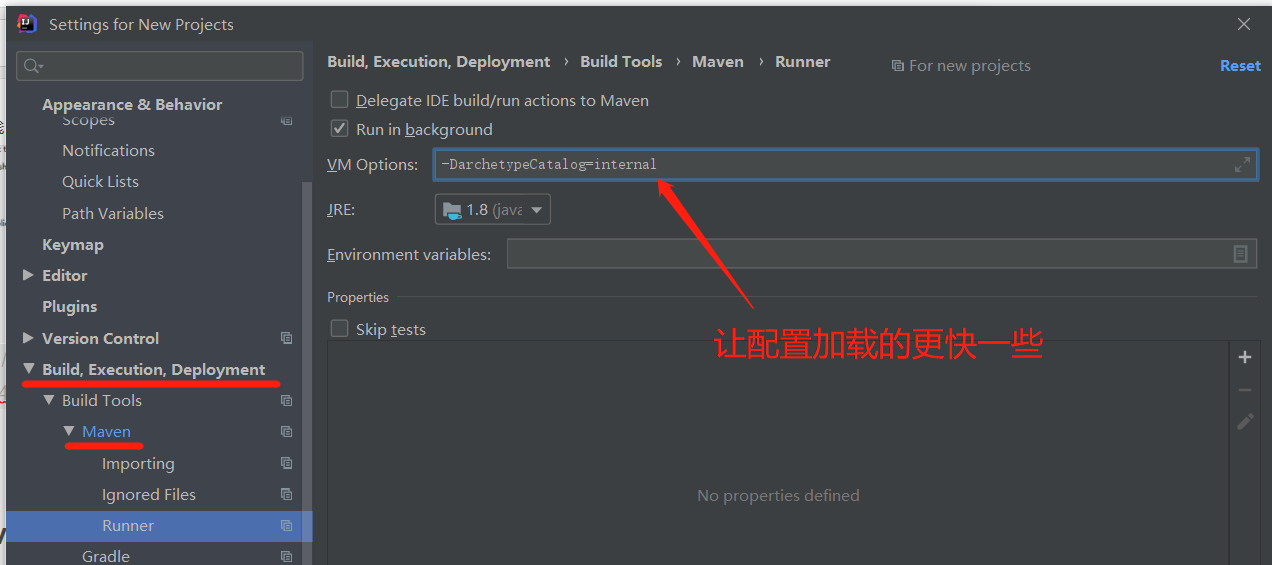The image size is (1272, 565).
Task: Focus the settings search field
Action: click(x=160, y=66)
